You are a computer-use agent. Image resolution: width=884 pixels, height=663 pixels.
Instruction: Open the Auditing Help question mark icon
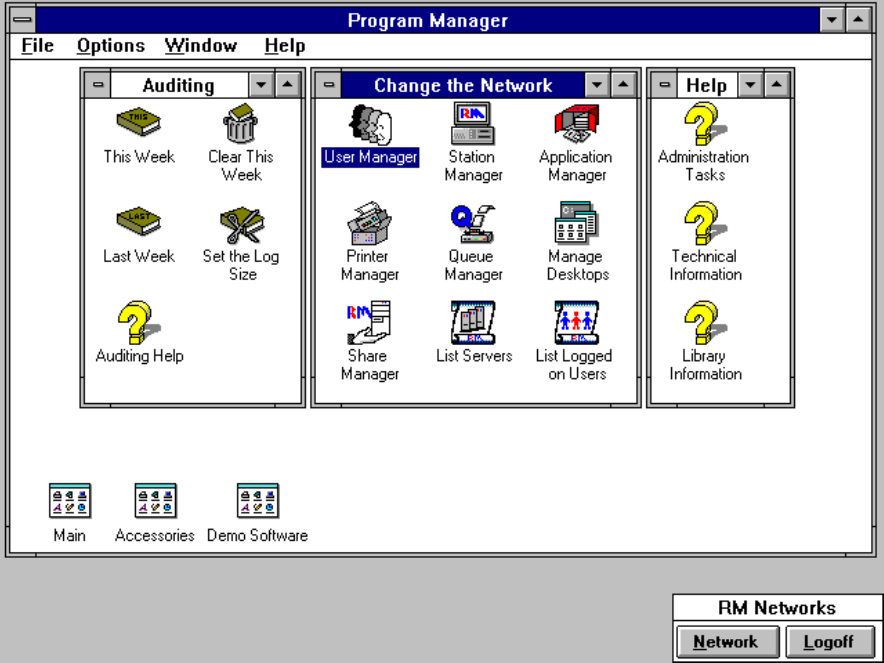coord(139,322)
